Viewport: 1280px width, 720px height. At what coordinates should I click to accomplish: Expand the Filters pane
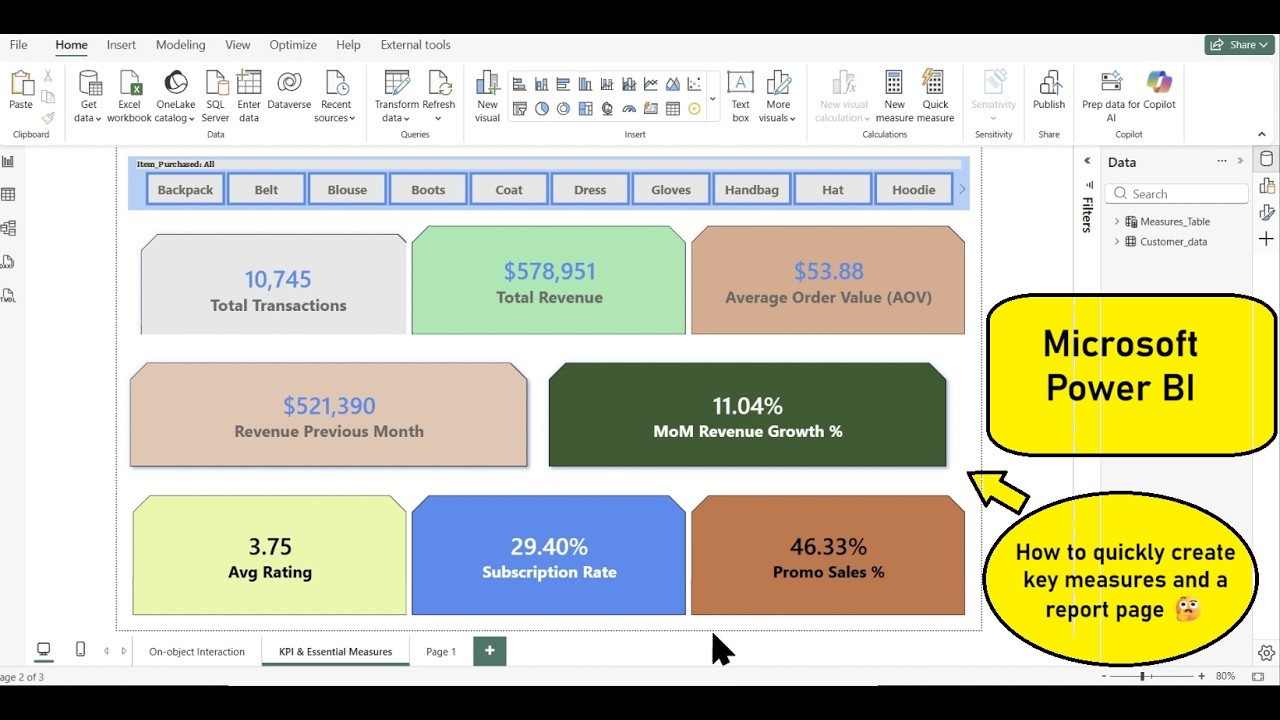point(1087,161)
